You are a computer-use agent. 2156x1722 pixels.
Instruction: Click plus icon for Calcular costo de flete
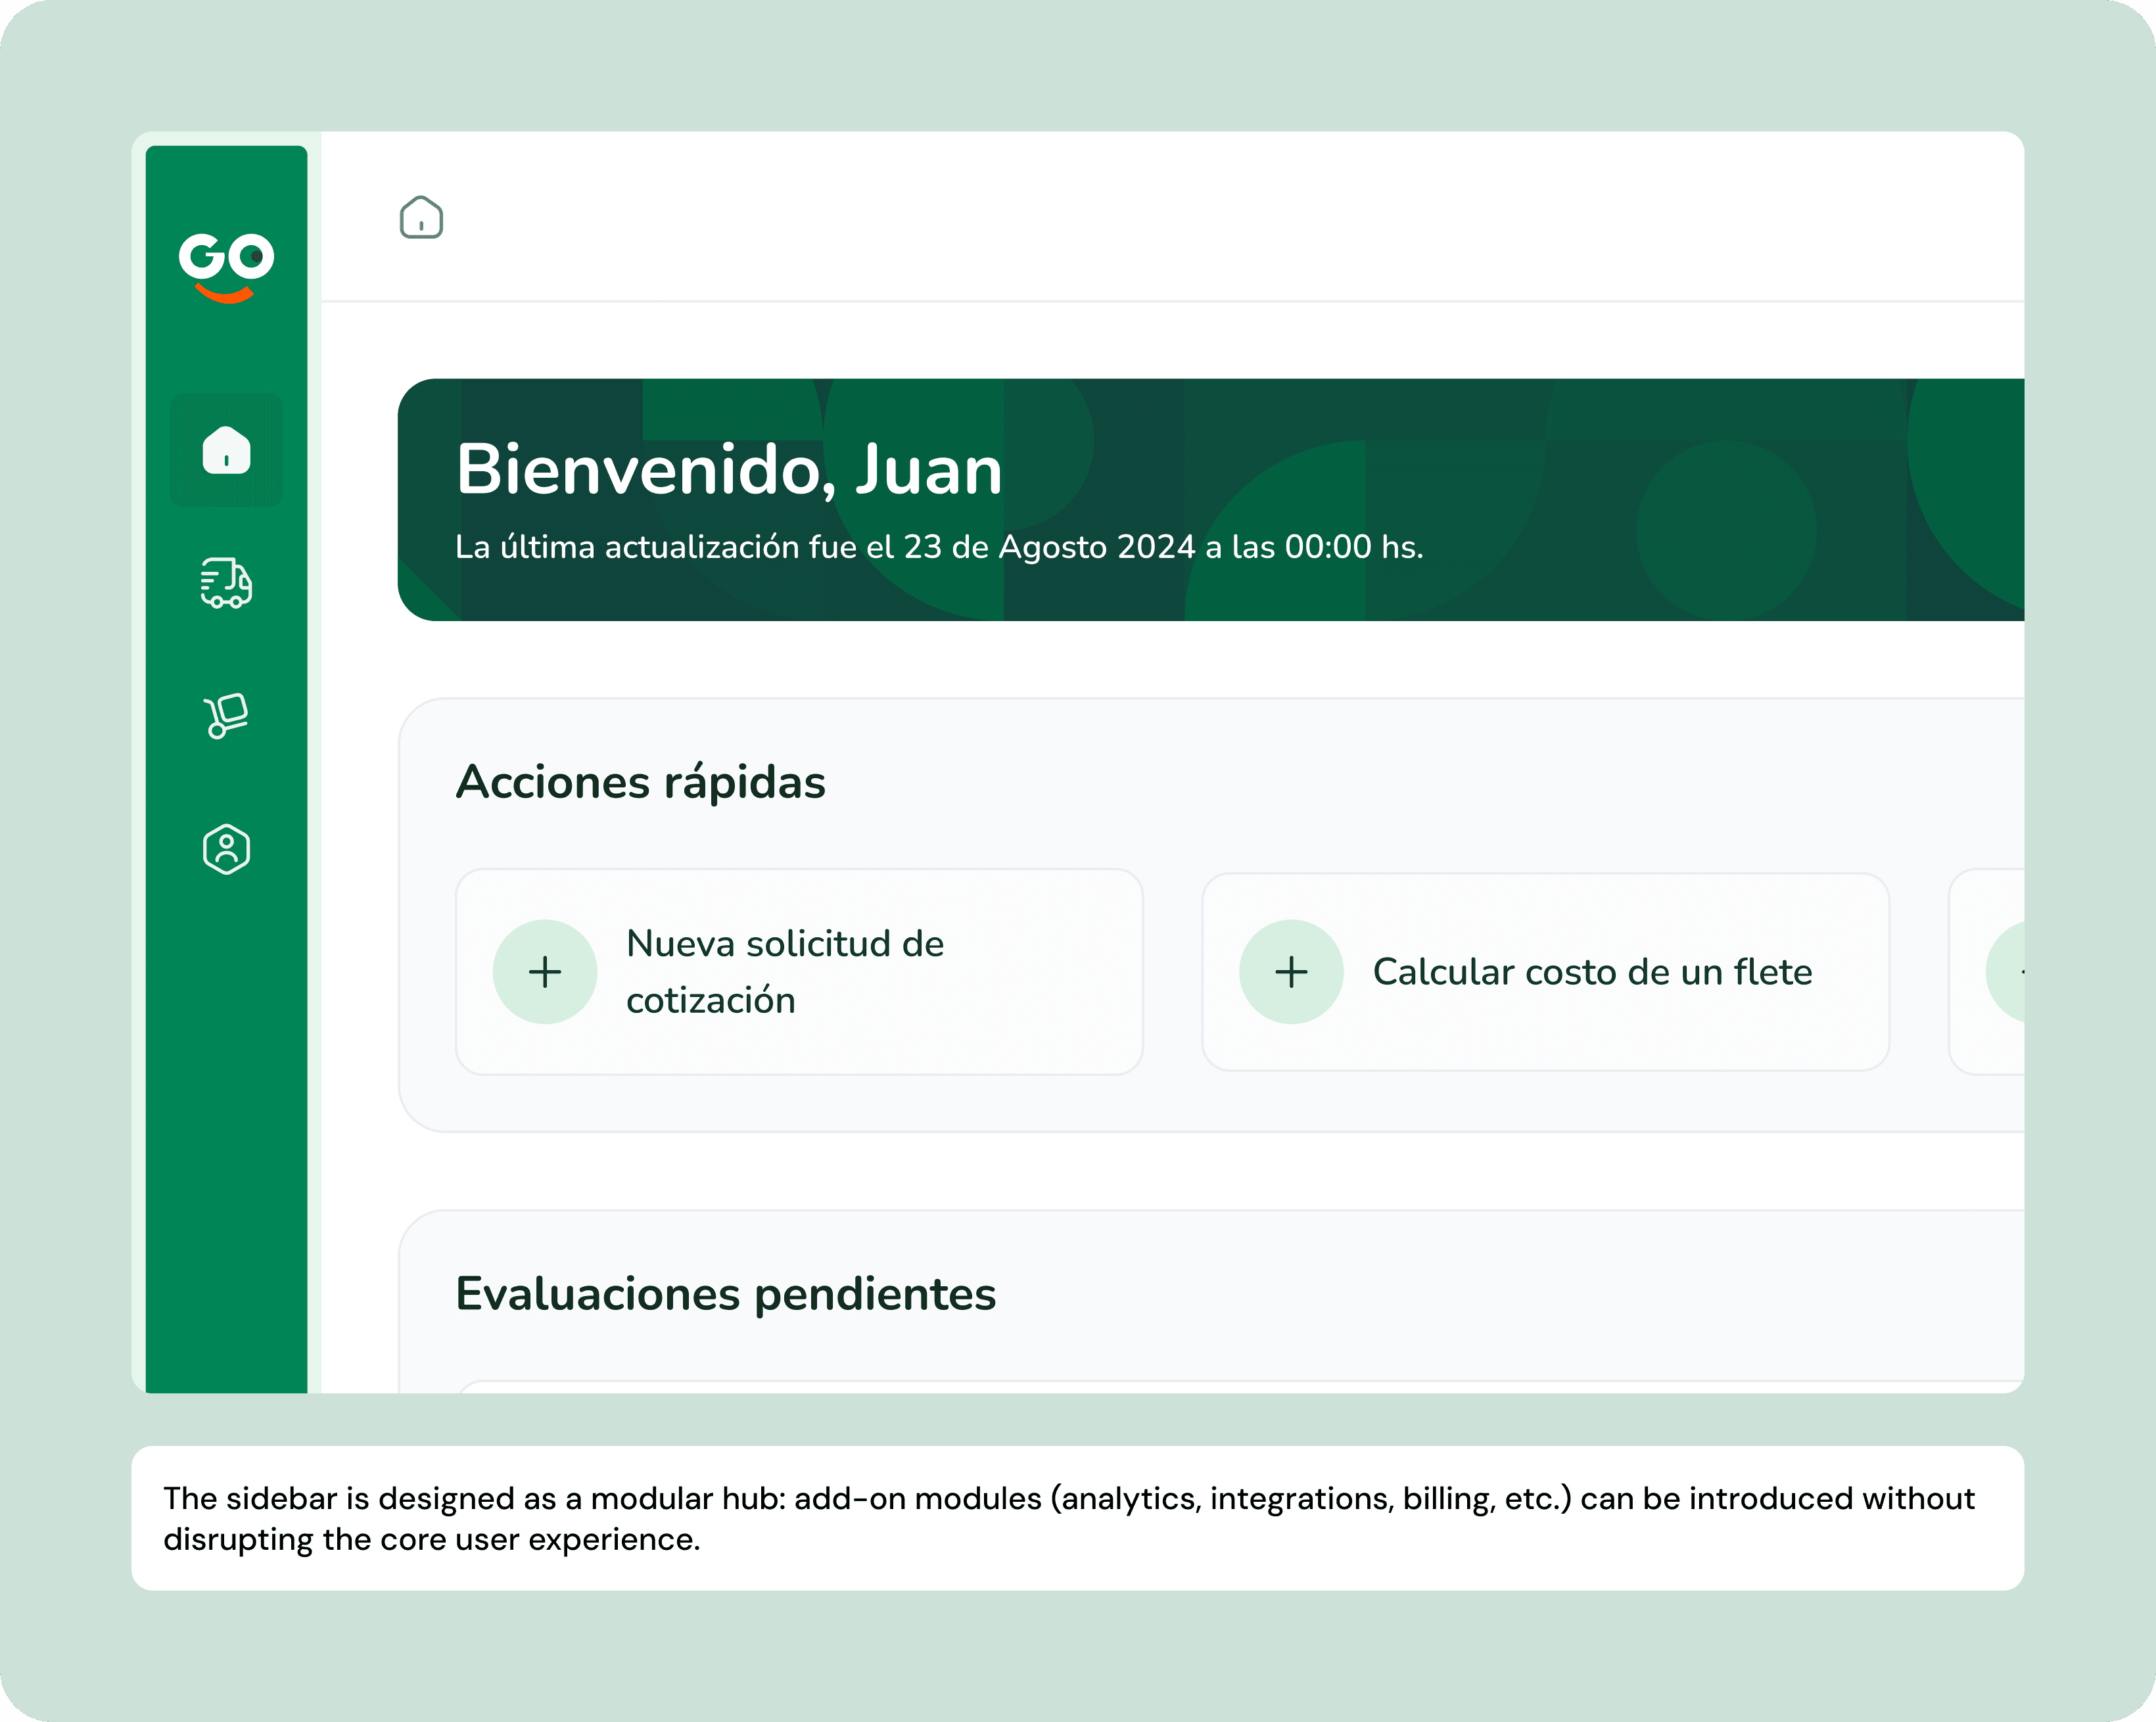[x=1291, y=971]
